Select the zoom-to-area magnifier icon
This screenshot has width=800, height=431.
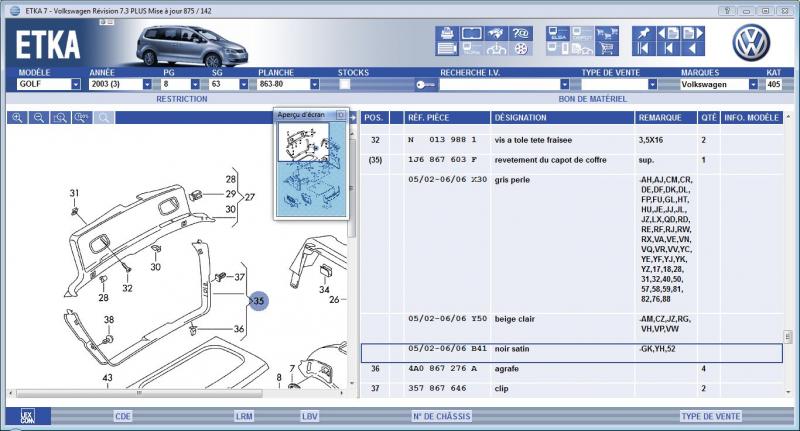(x=60, y=118)
